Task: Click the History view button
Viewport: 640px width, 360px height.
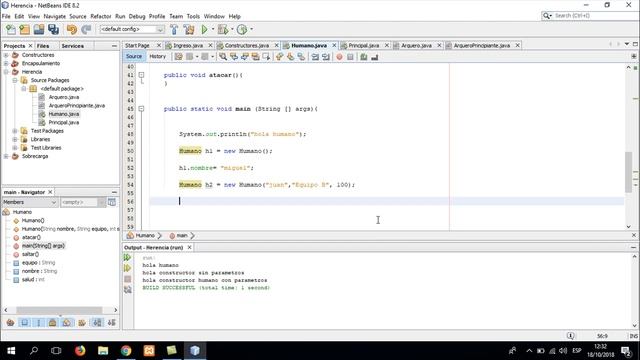Action: [157, 56]
